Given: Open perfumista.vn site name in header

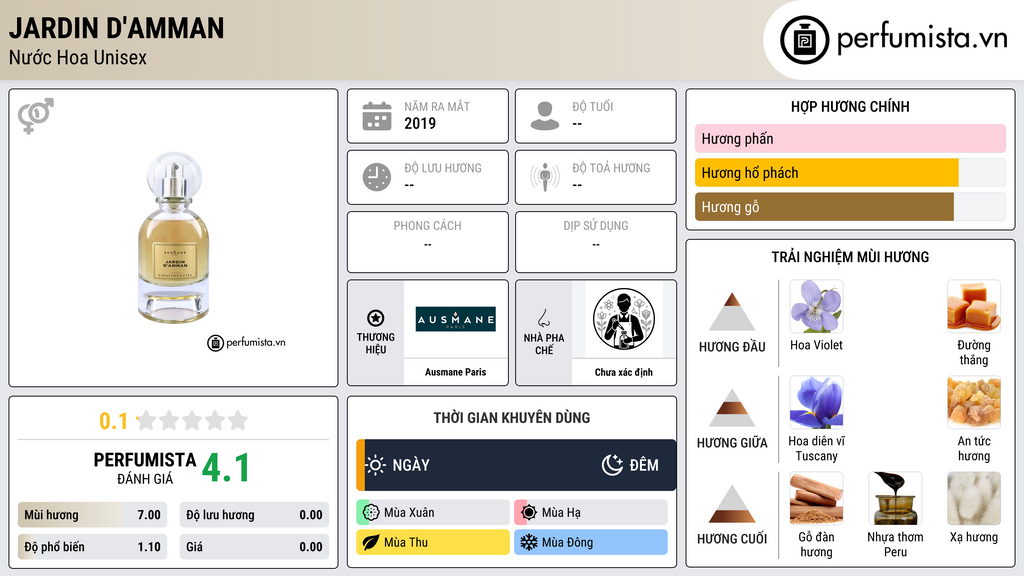Looking at the screenshot, I should 922,38.
